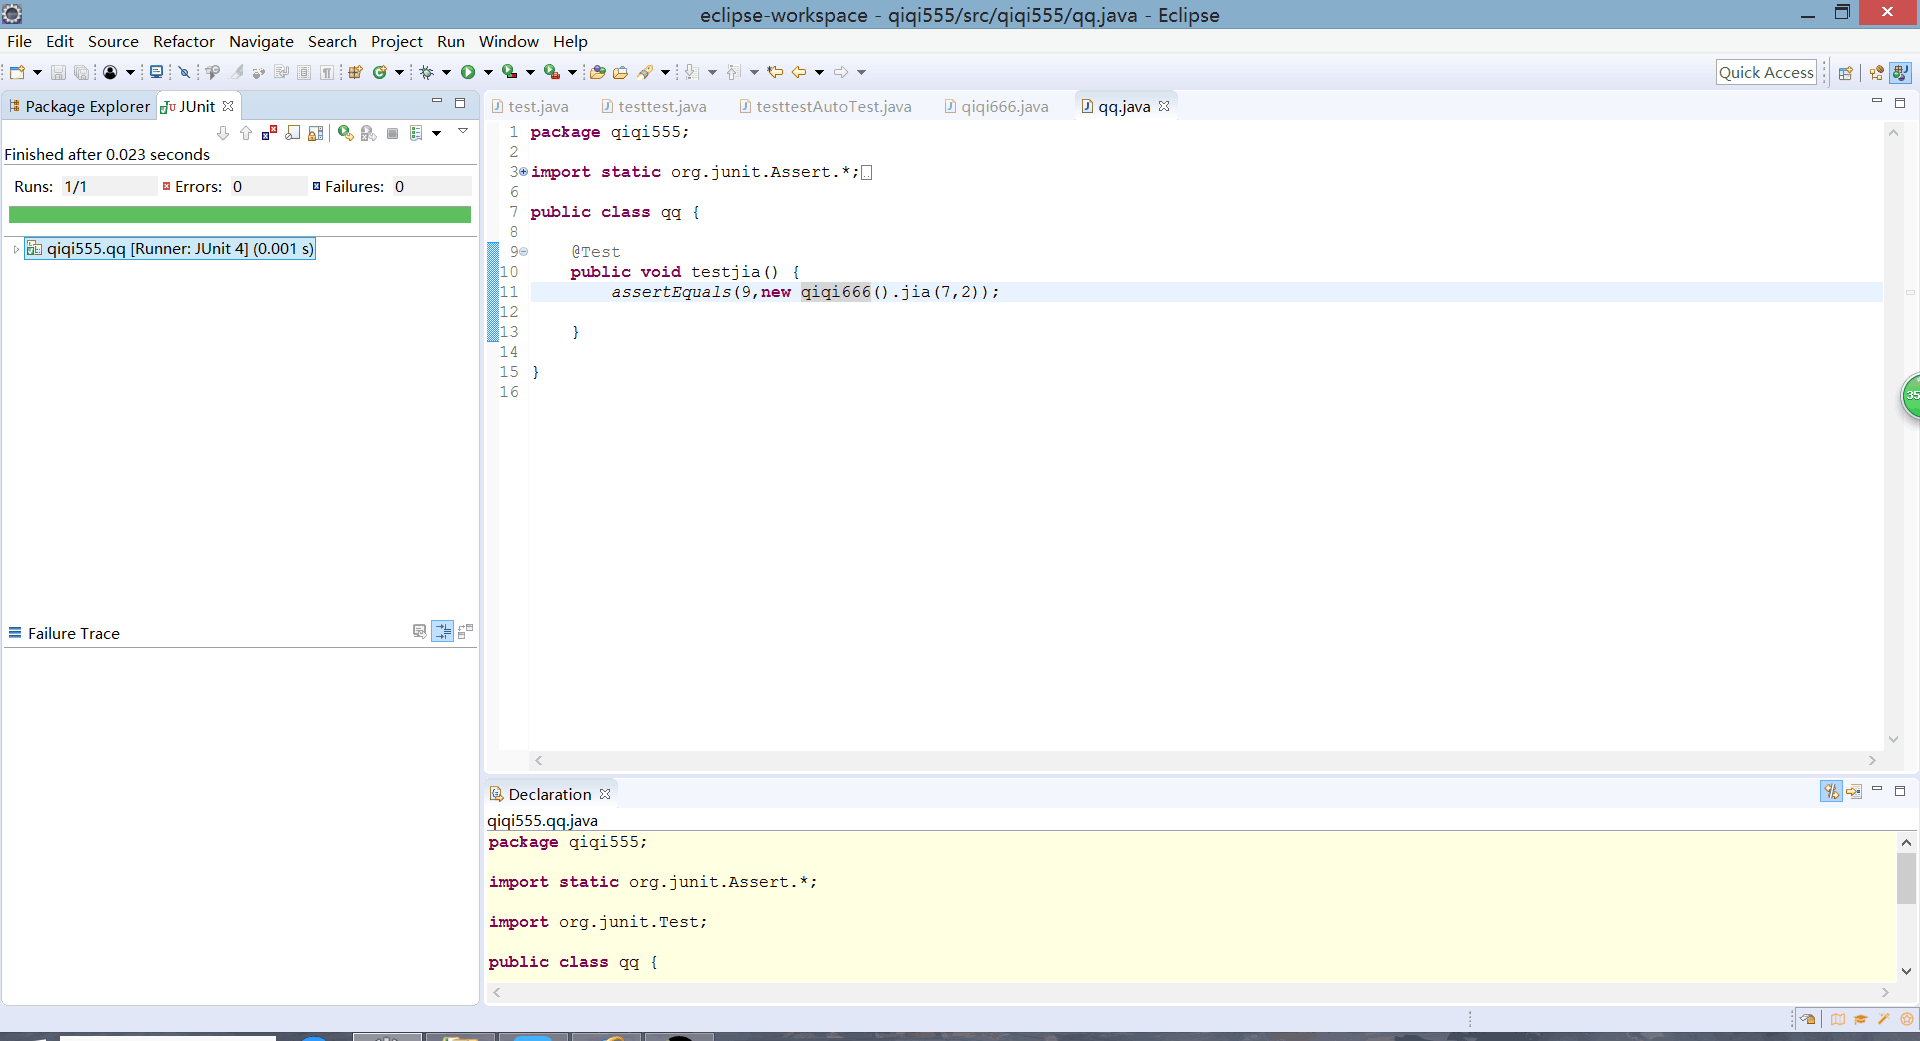Select the Java perspective icon

[x=1901, y=72]
